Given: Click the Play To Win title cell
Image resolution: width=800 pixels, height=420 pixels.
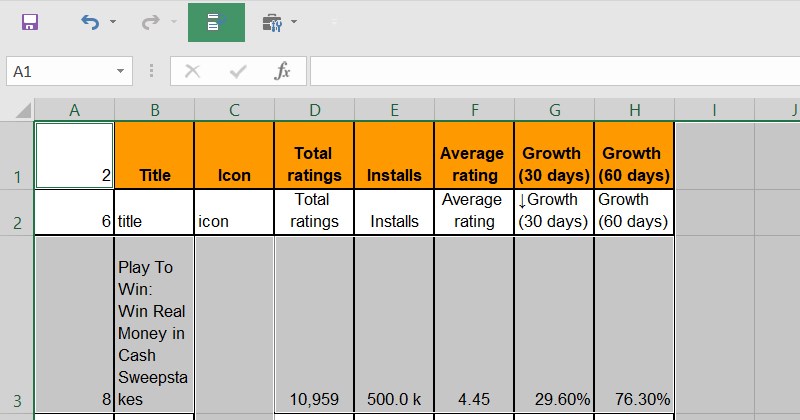Looking at the screenshot, I should [154, 325].
